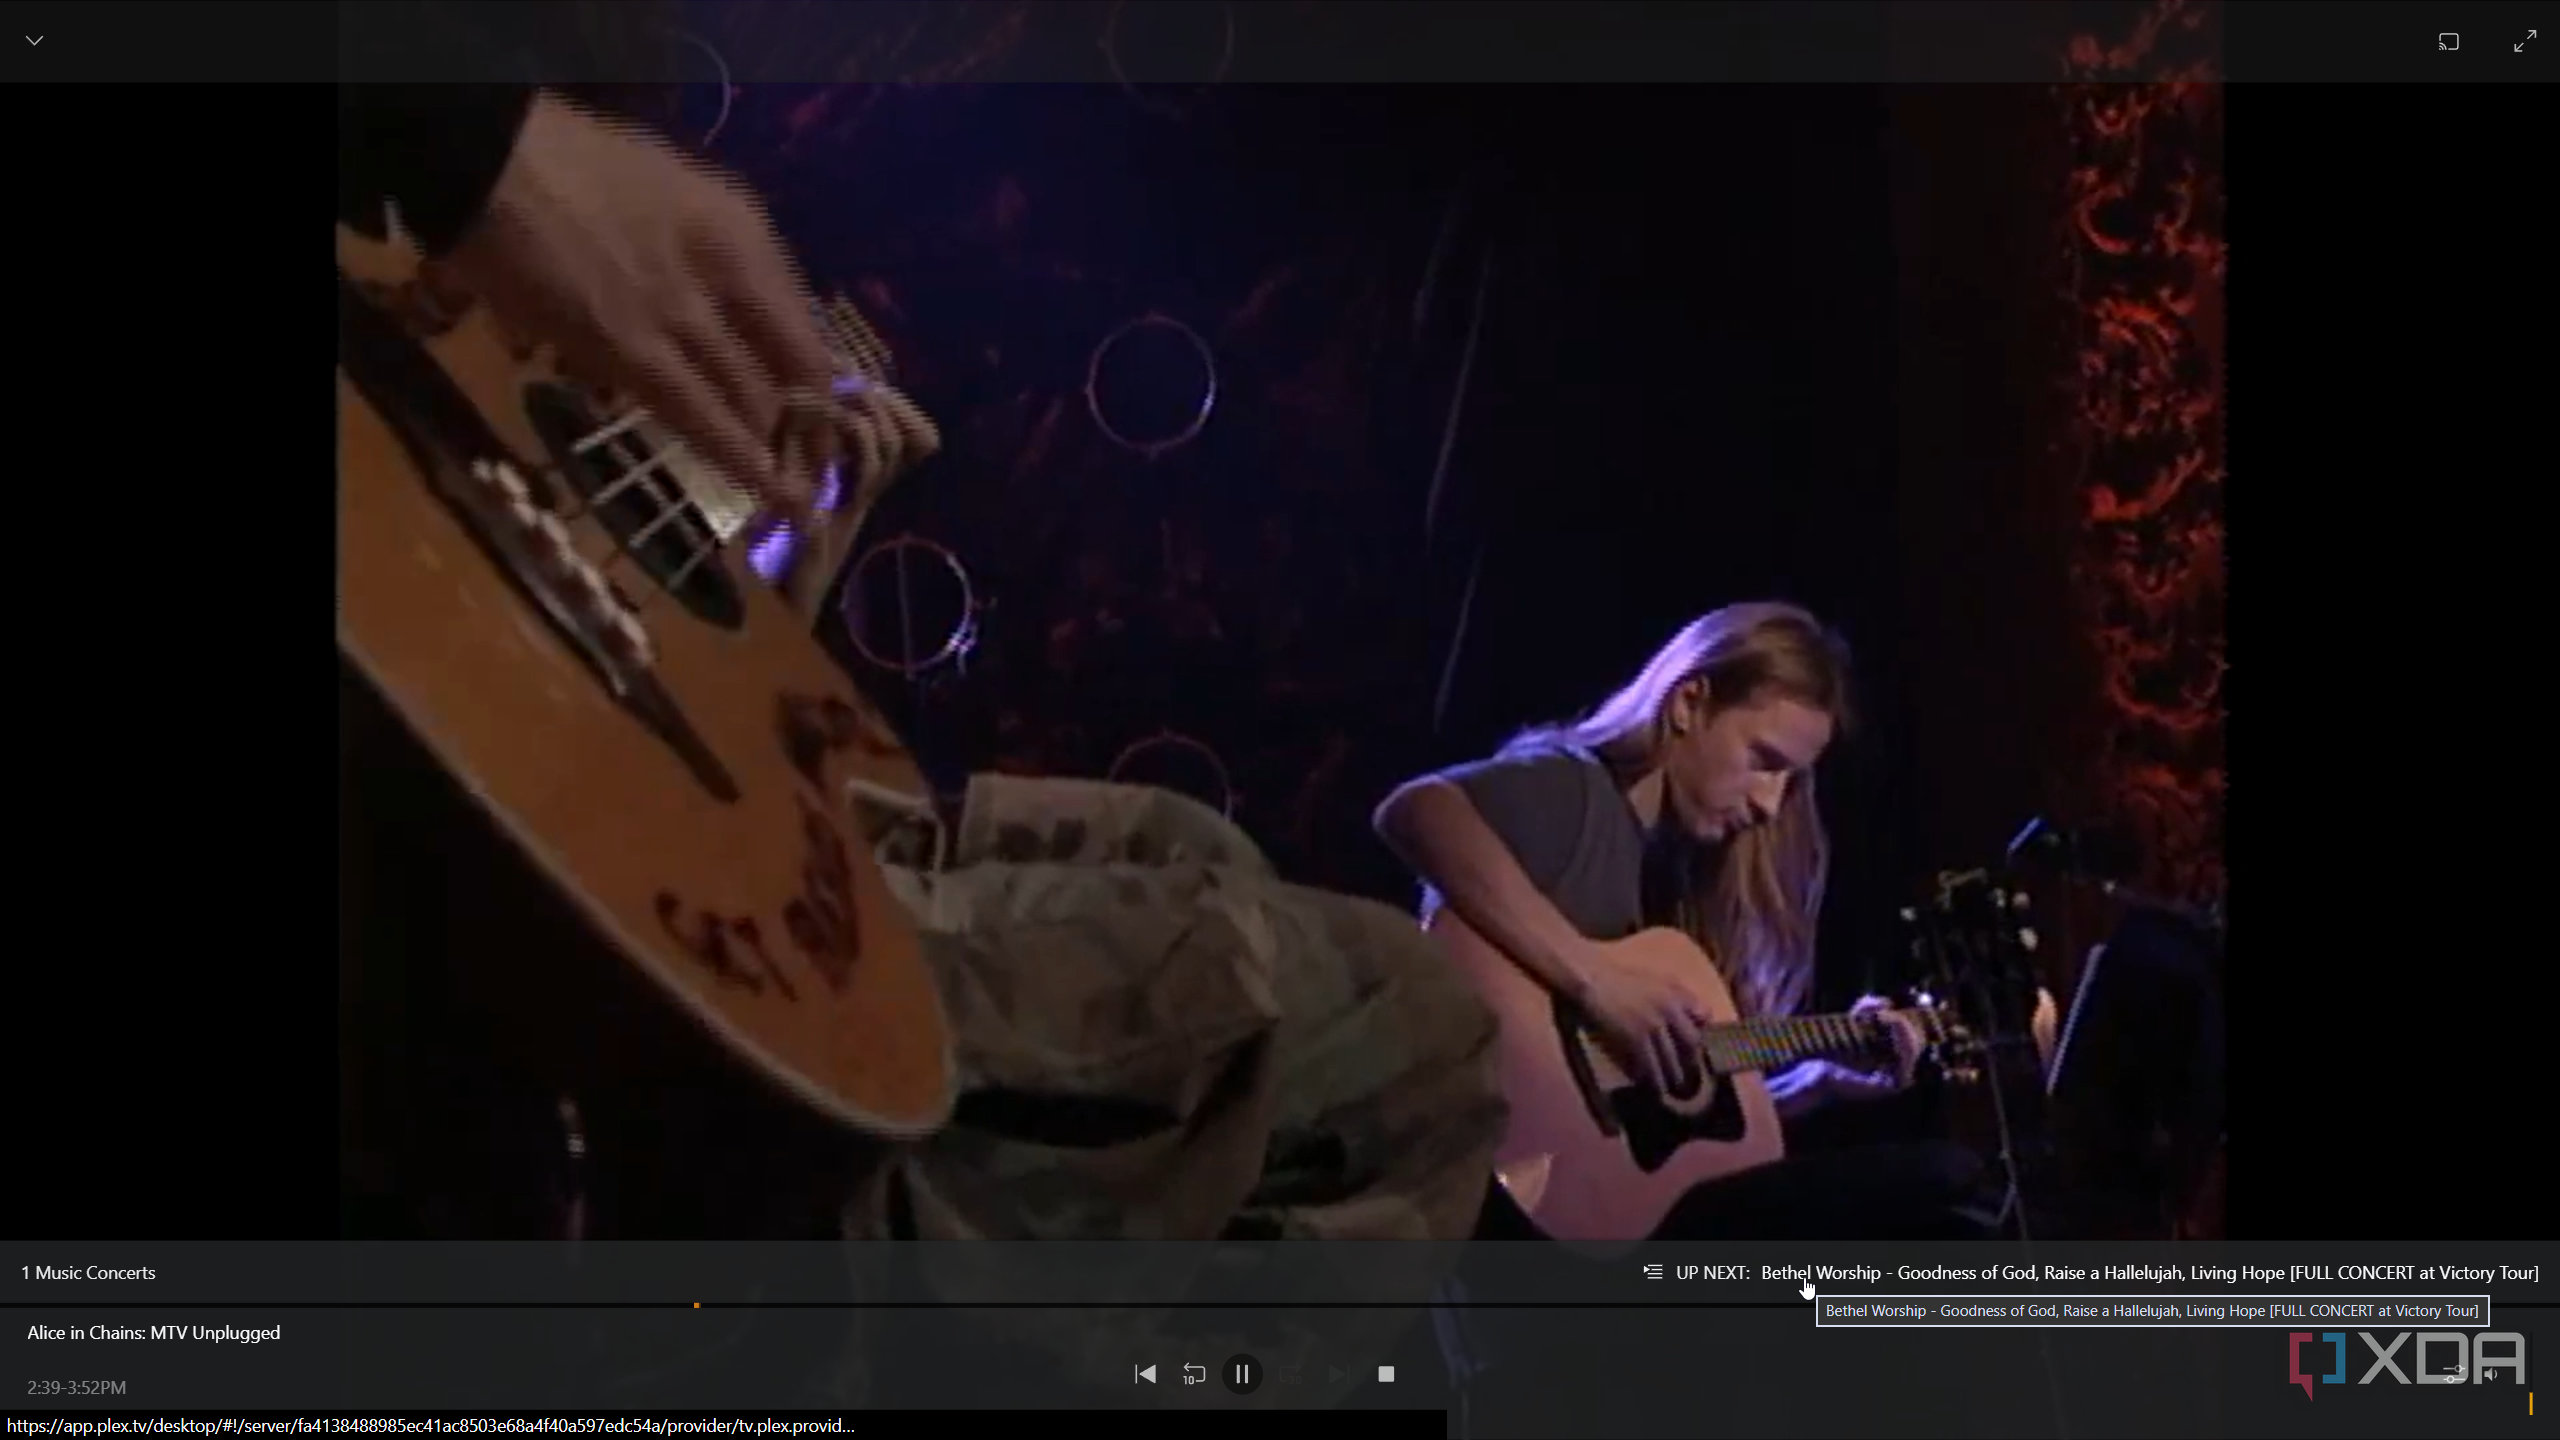Viewport: 2560px width, 1440px height.
Task: Jump to previous item with skip-back icon
Action: click(x=1146, y=1374)
